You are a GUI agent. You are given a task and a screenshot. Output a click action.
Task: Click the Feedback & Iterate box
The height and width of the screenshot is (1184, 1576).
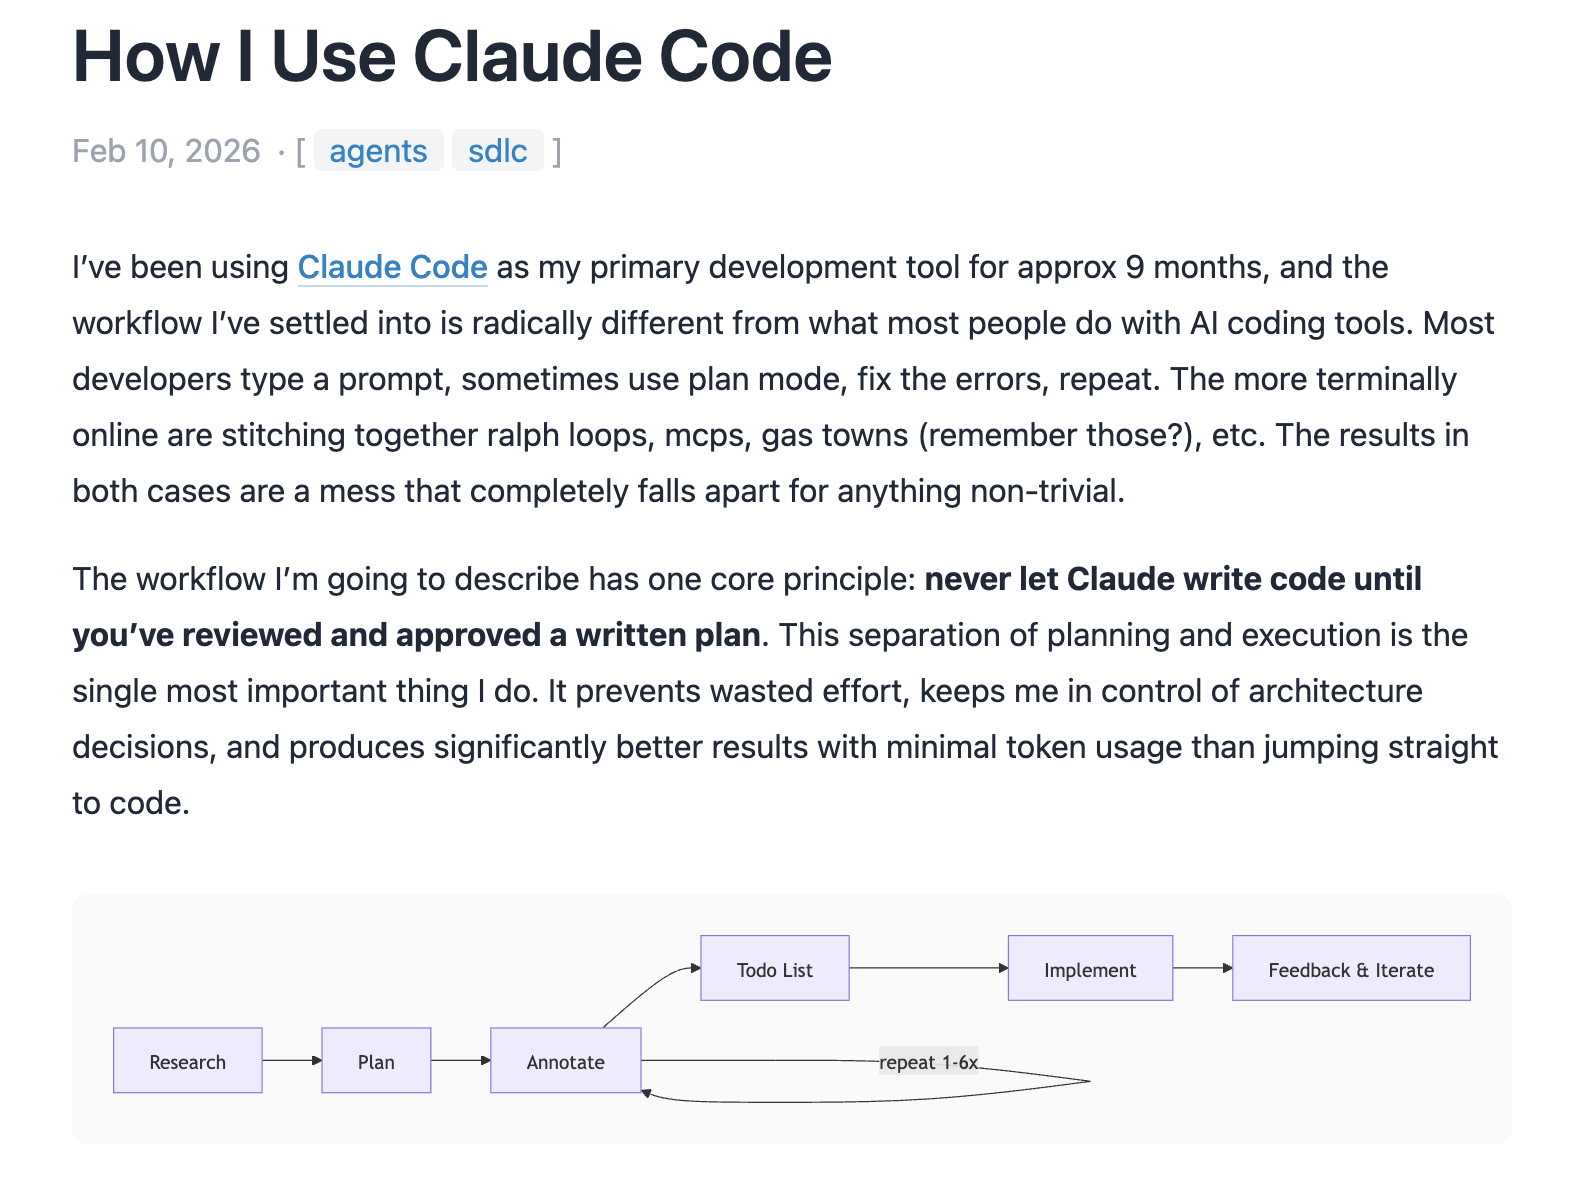(x=1351, y=969)
